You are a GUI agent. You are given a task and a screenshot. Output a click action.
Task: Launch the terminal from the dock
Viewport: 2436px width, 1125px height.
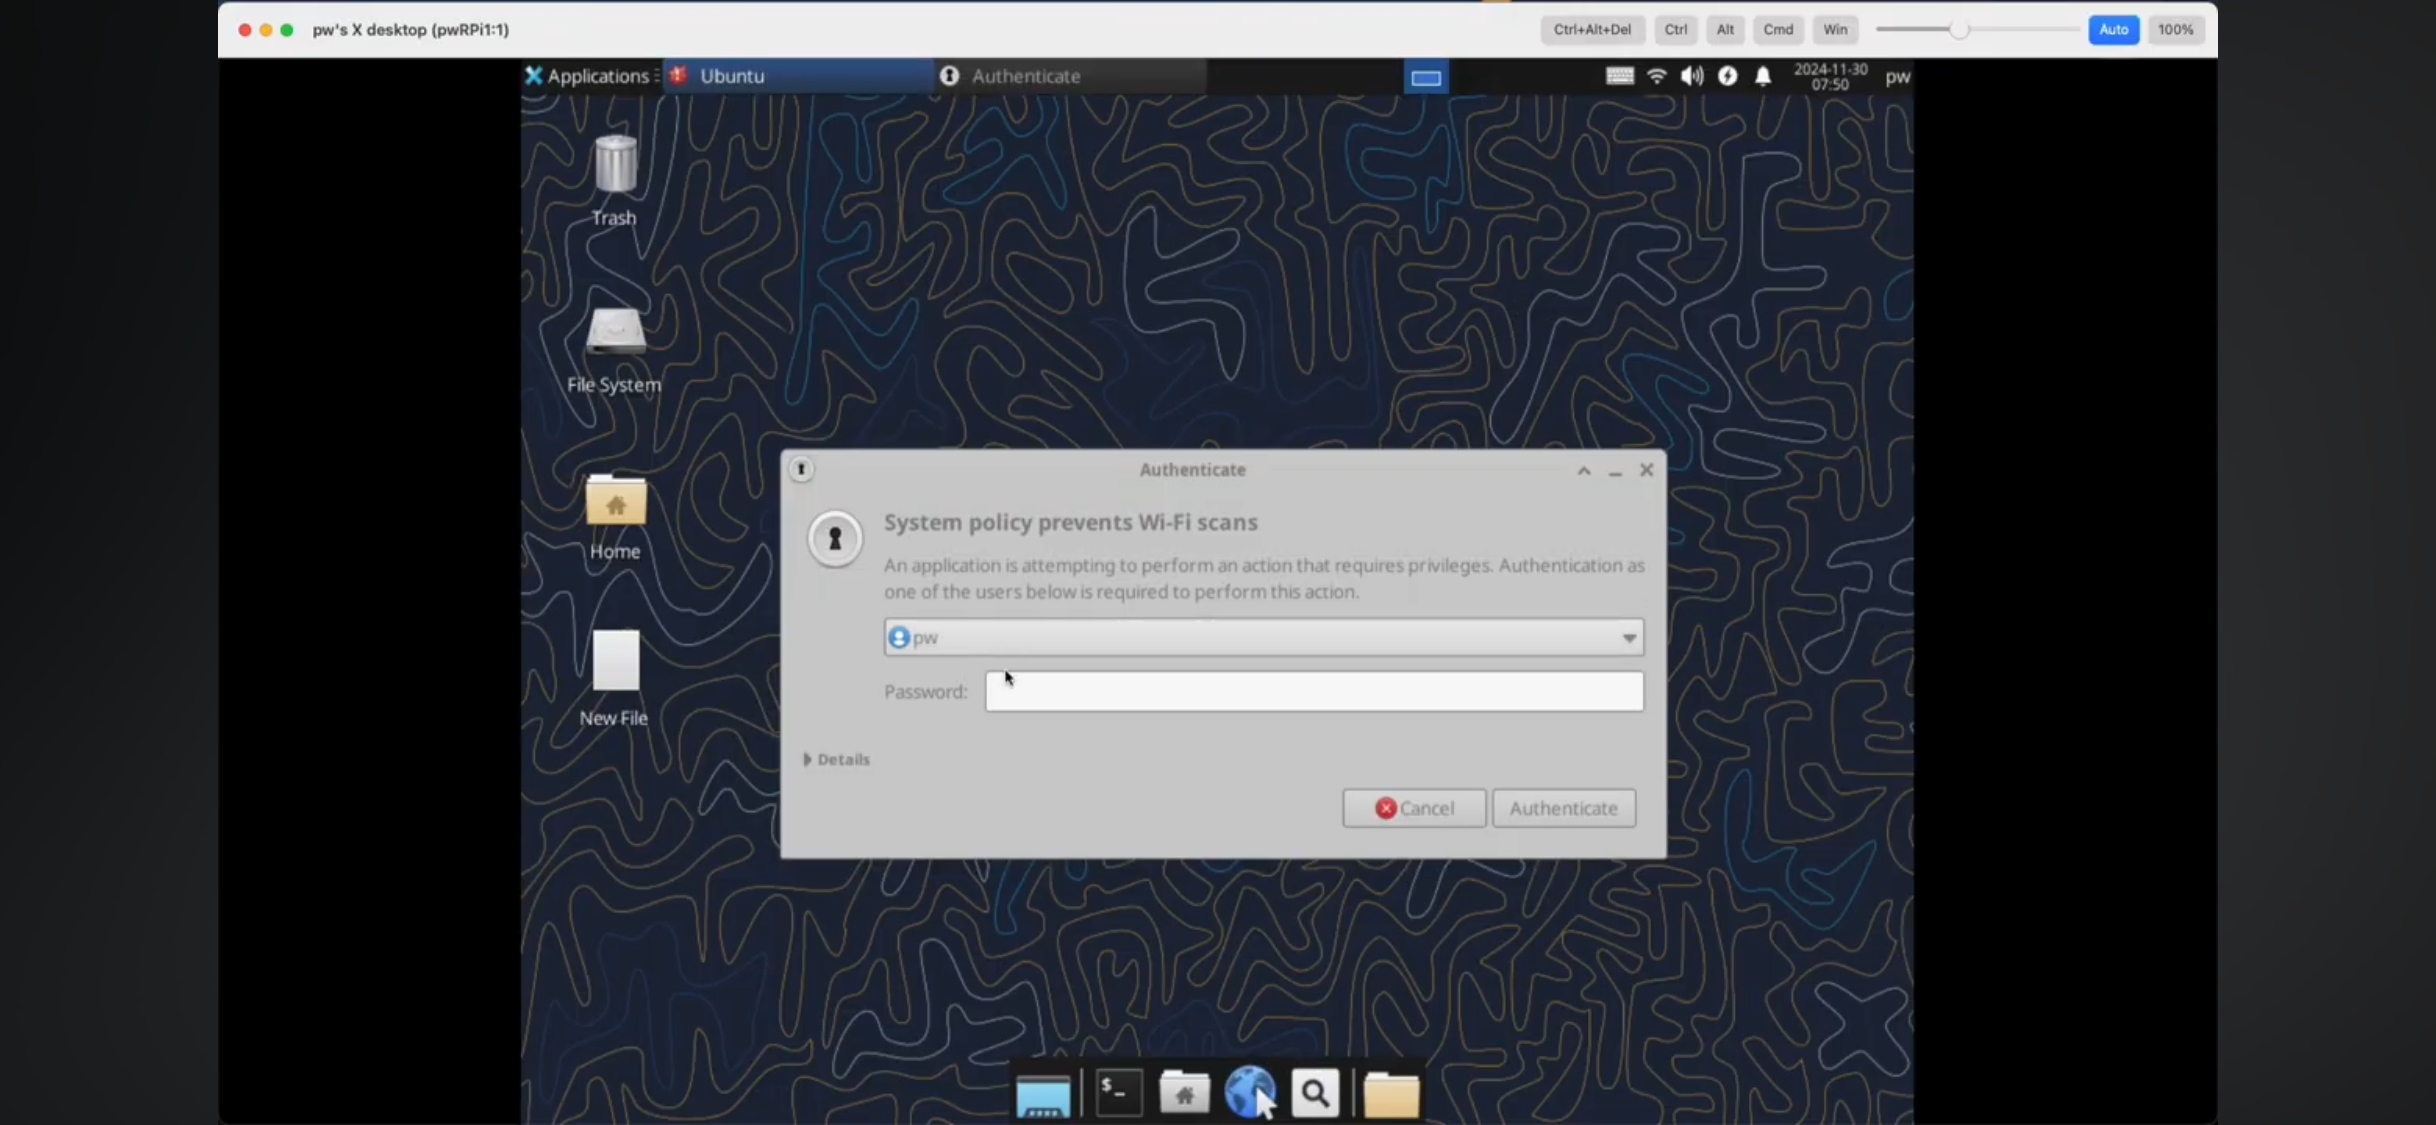pyautogui.click(x=1118, y=1093)
